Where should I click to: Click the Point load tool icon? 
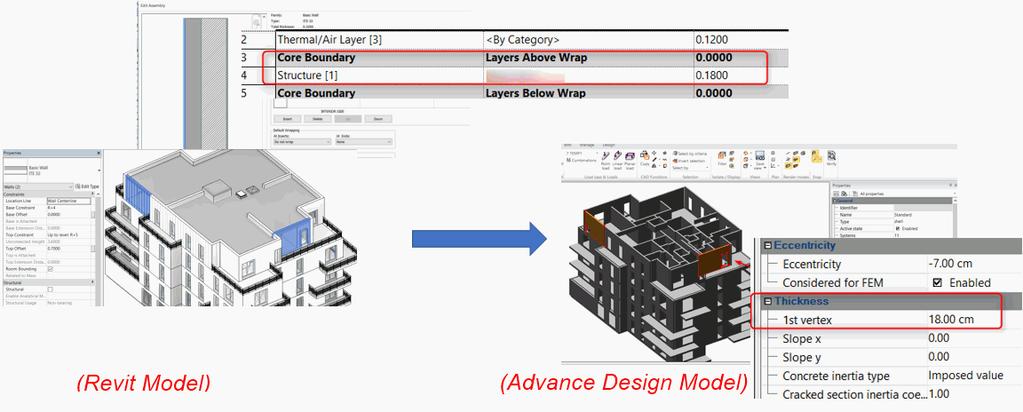(x=605, y=156)
